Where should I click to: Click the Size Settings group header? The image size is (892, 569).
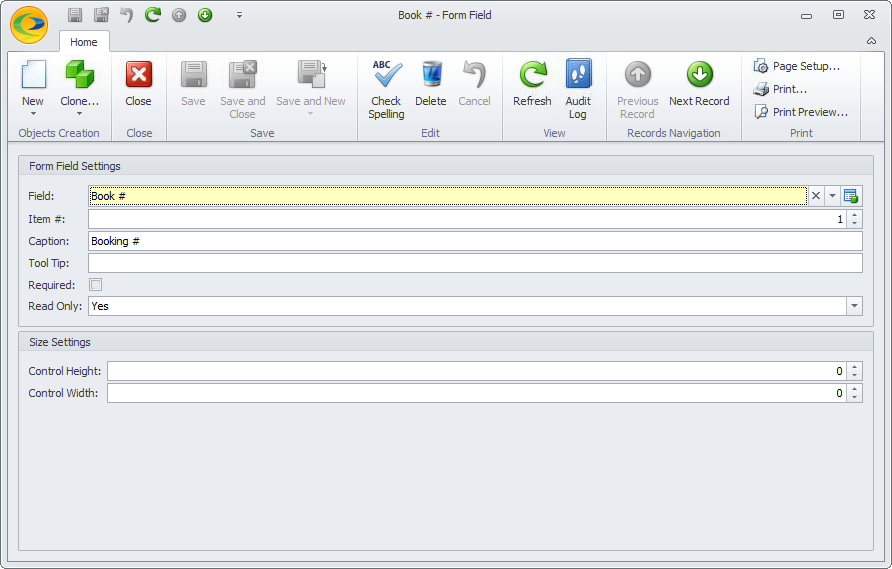(445, 342)
